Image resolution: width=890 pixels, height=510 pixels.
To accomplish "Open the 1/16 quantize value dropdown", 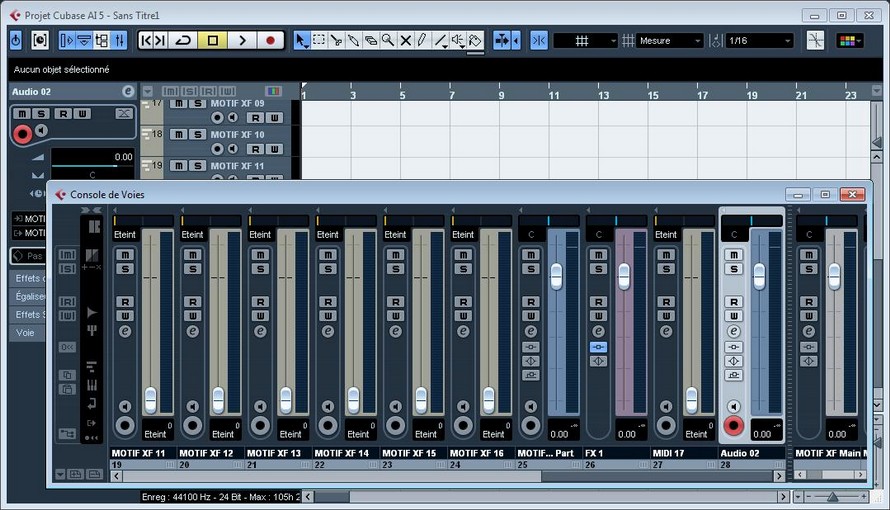I will point(759,41).
